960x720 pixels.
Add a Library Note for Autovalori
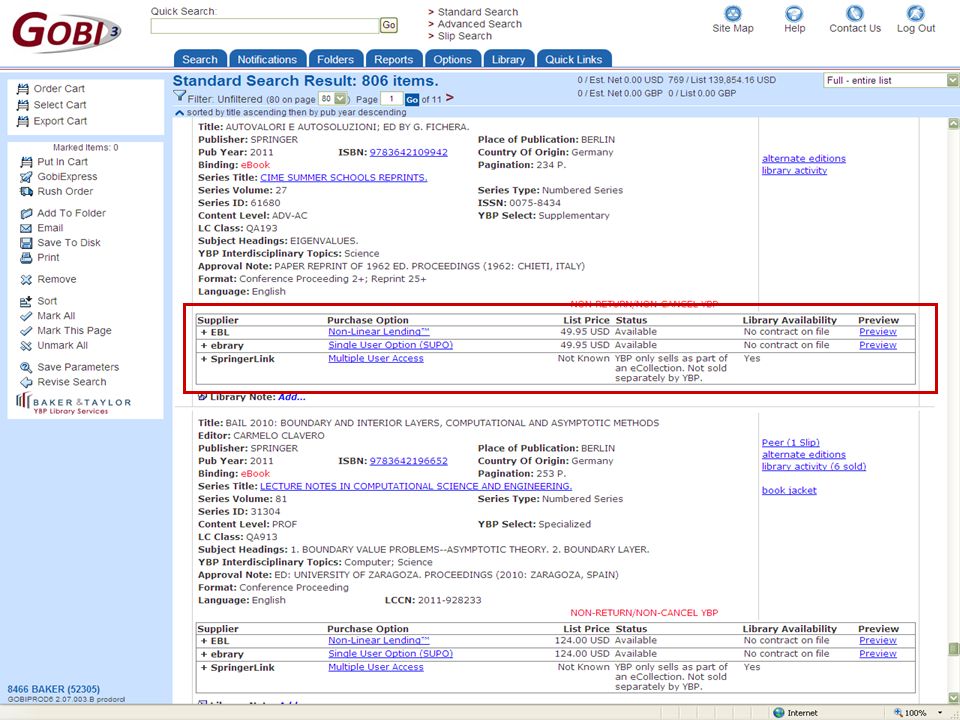[x=291, y=397]
